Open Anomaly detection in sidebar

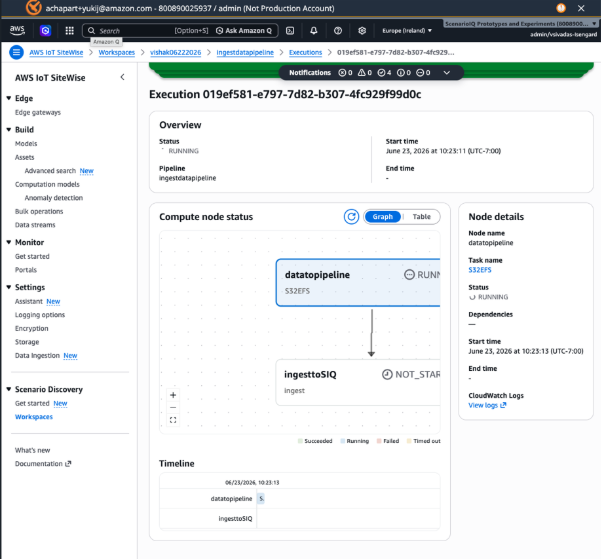click(x=54, y=198)
